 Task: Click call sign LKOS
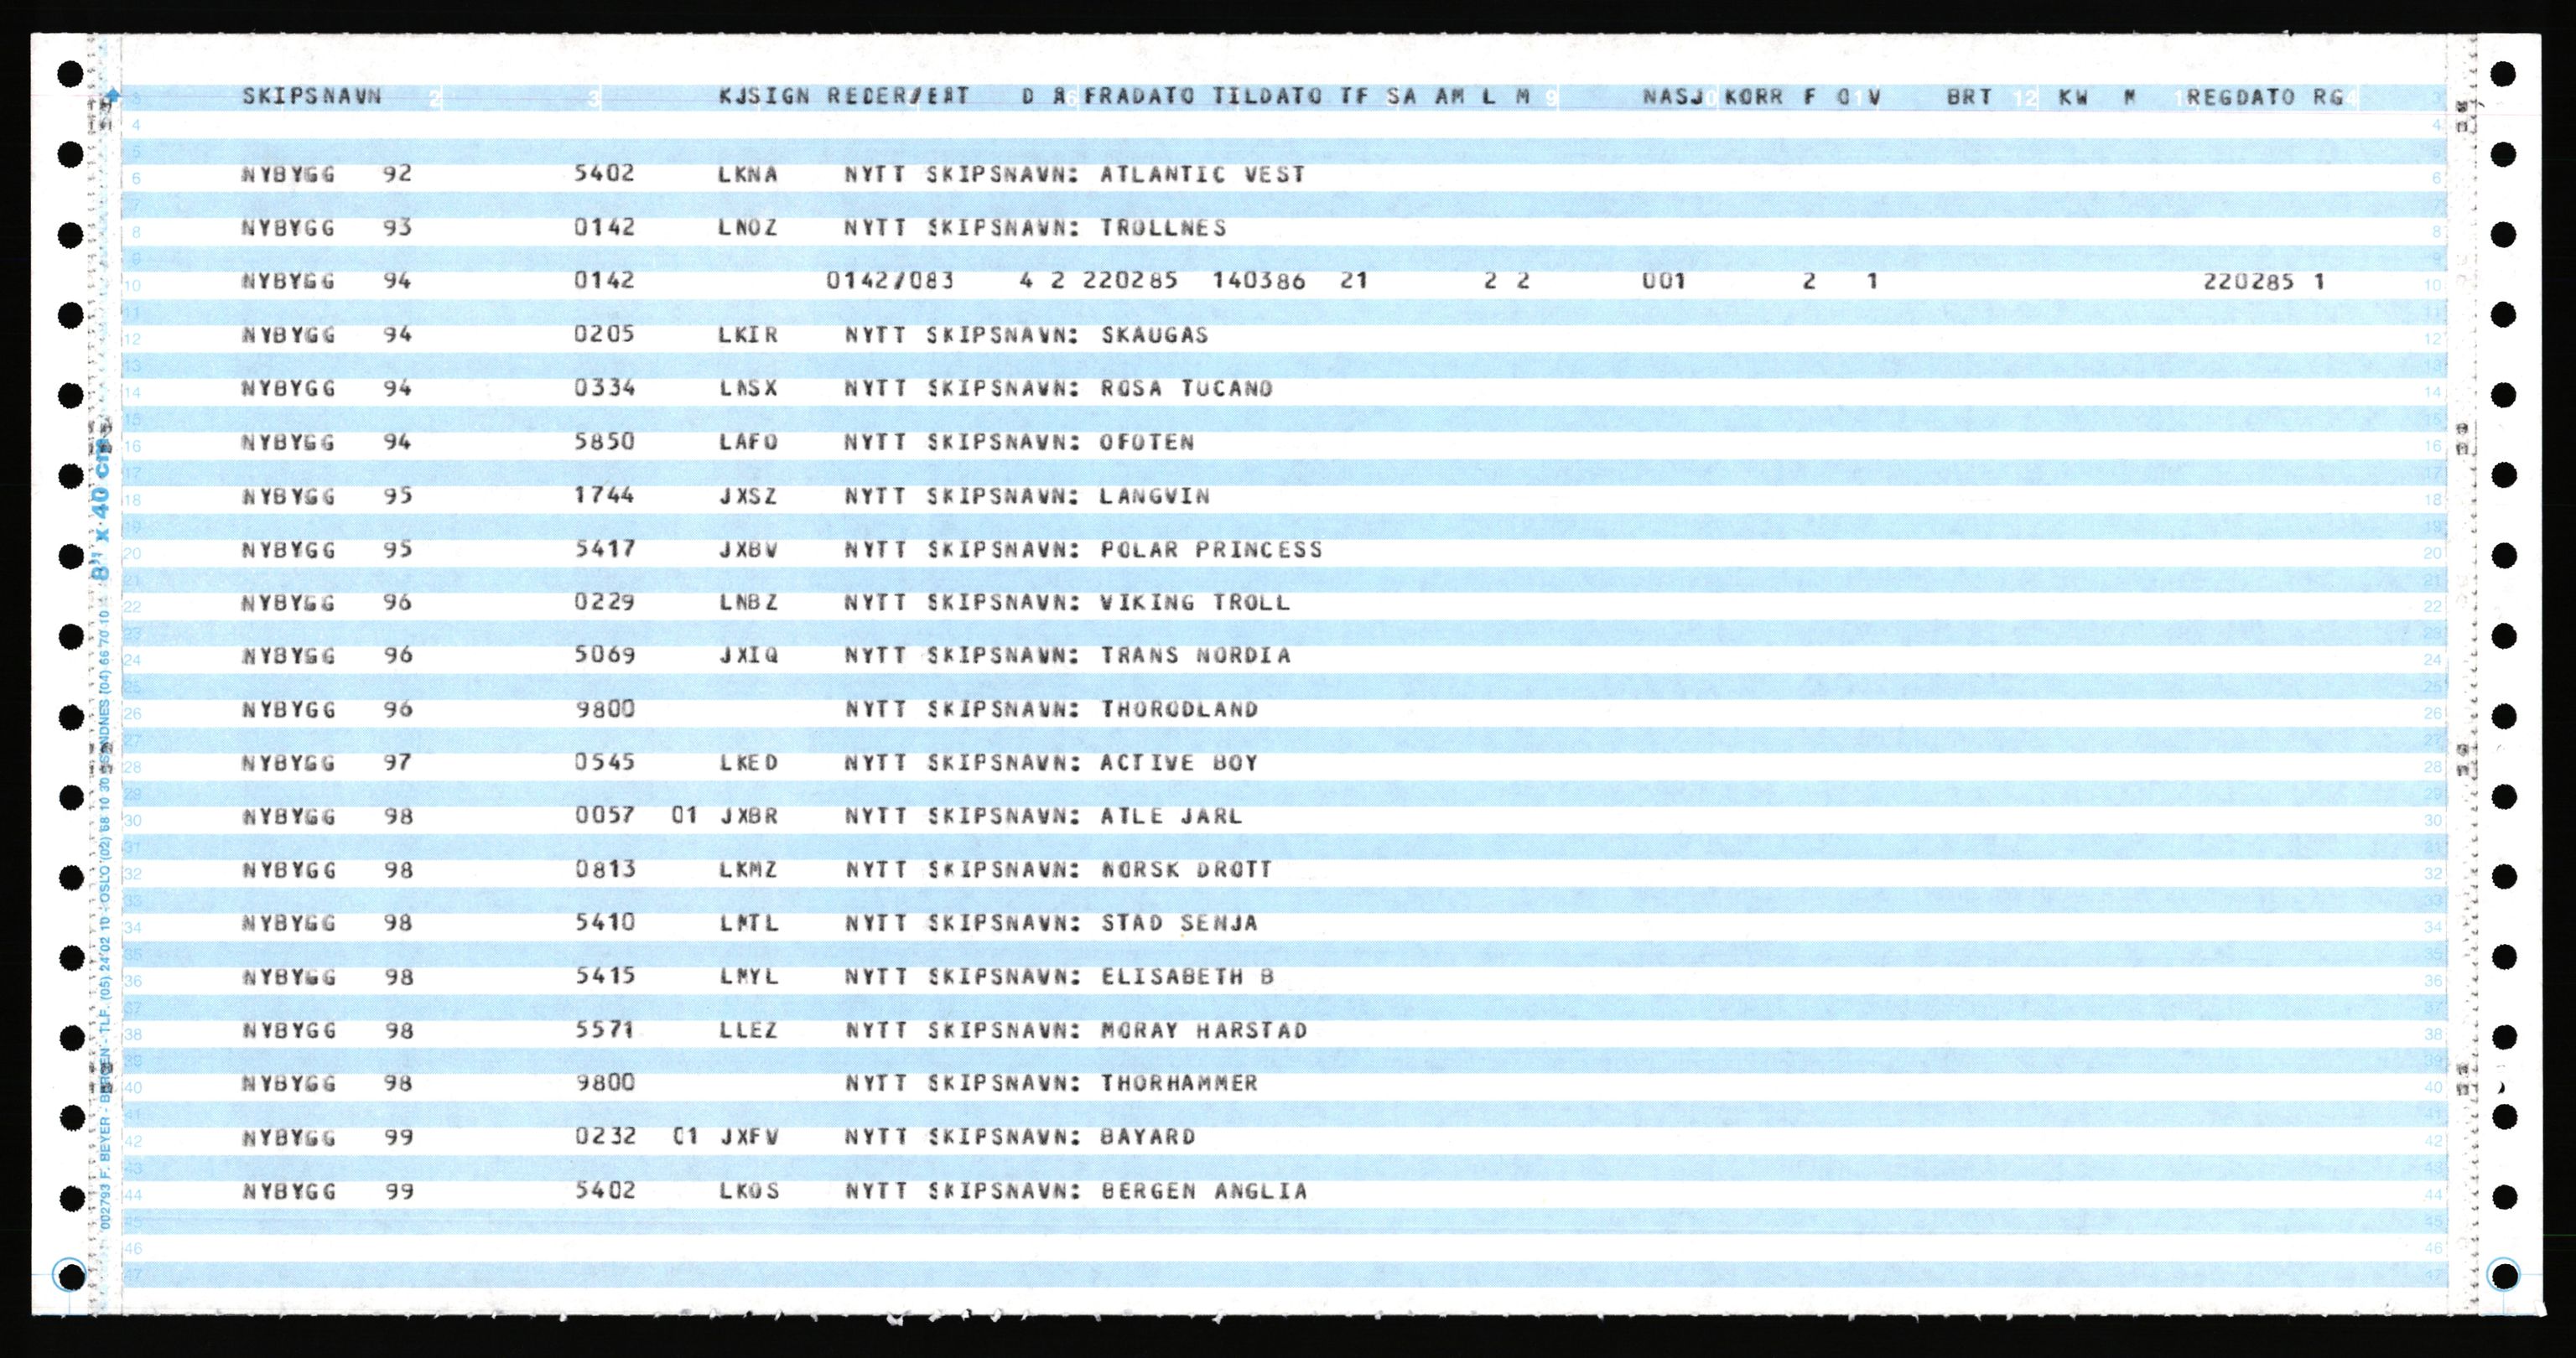(749, 1191)
